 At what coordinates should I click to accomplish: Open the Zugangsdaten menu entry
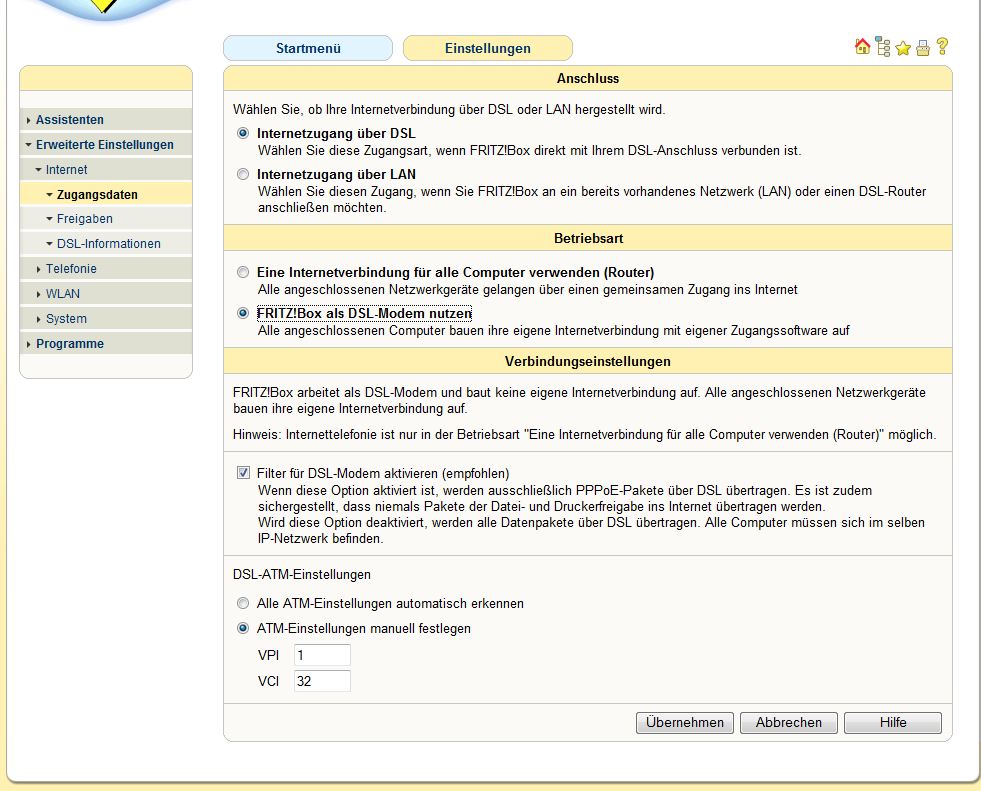106,195
